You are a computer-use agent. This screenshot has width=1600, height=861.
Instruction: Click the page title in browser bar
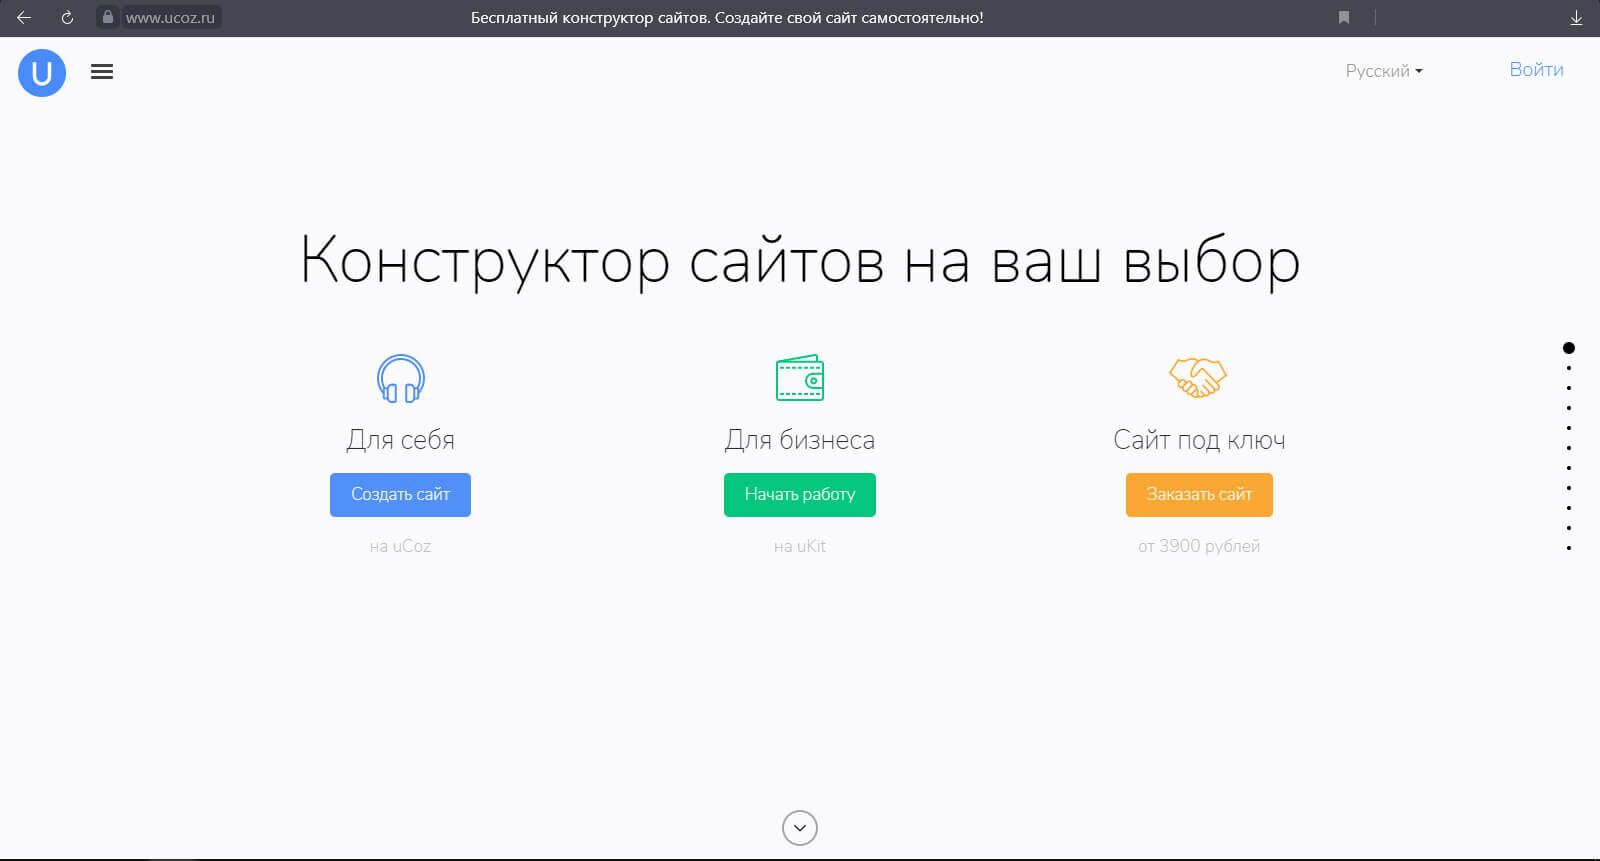click(727, 17)
